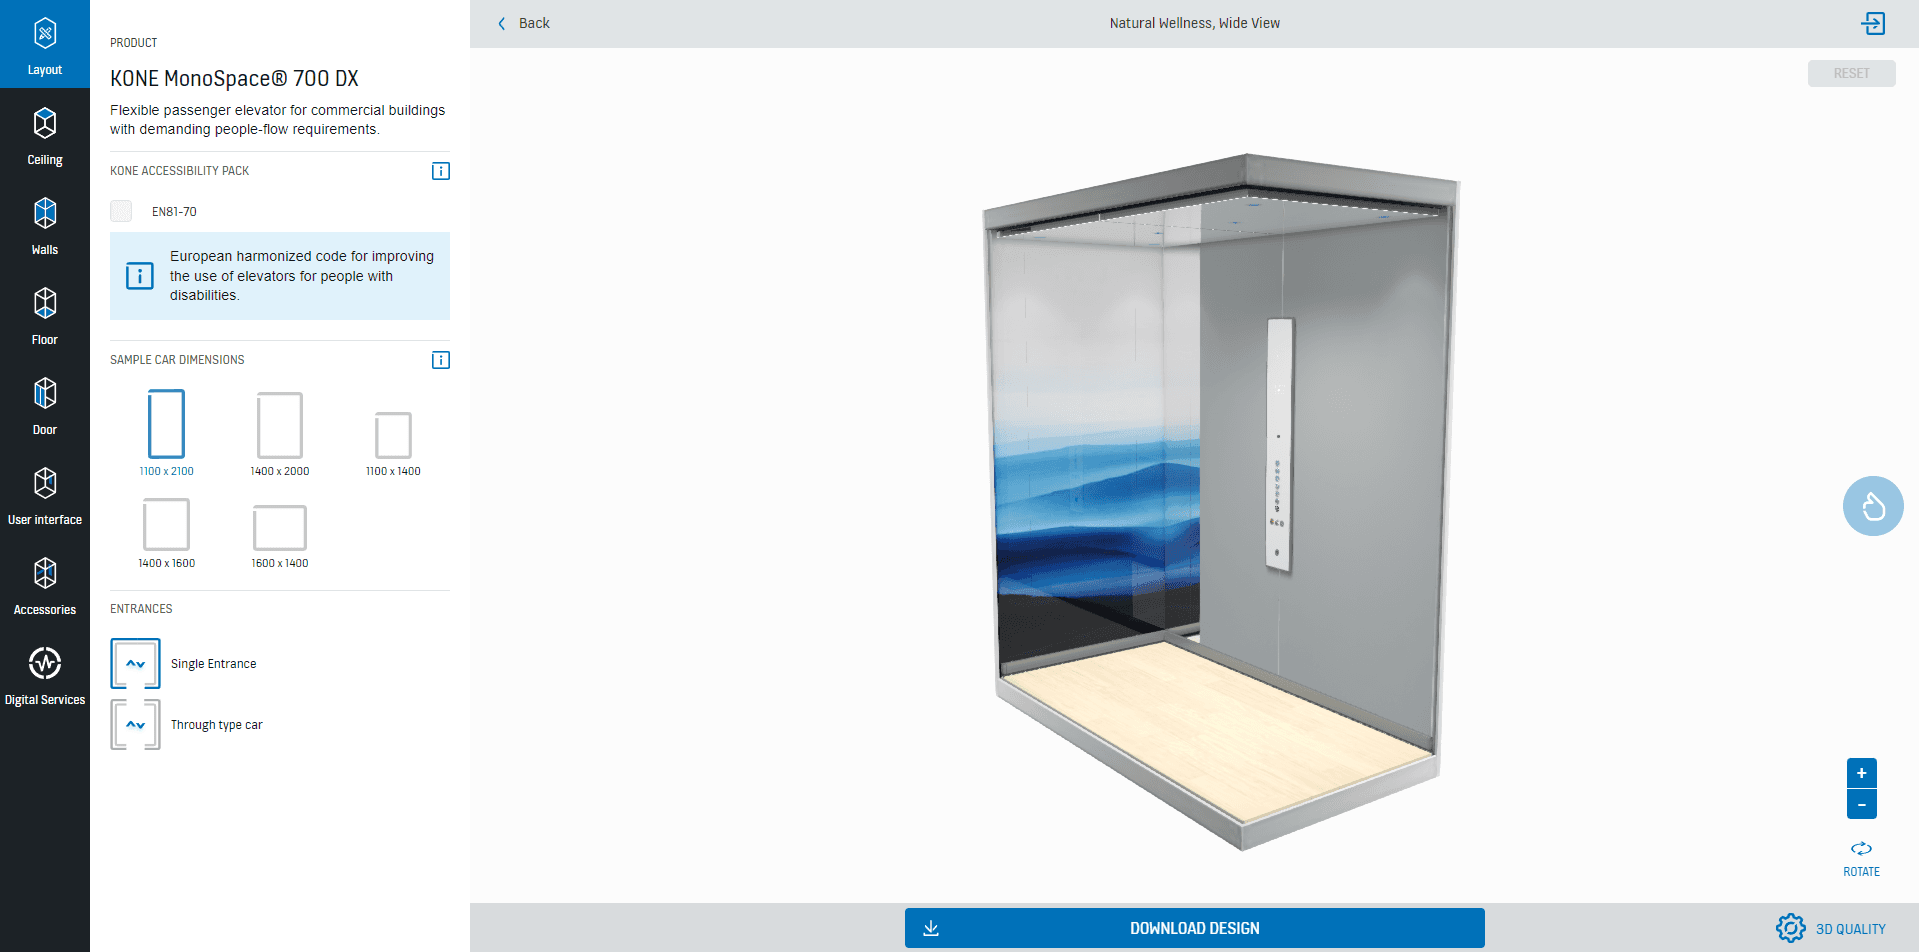Click the elevator control panel in 3D view

[1279, 445]
